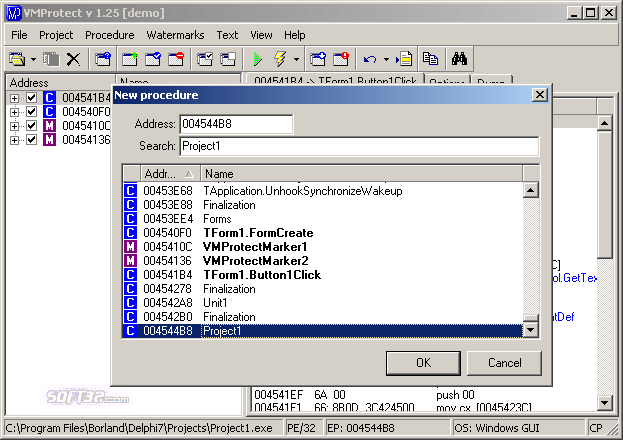The width and height of the screenshot is (623, 440).
Task: Click the black X delete toolbar icon
Action: (74, 60)
